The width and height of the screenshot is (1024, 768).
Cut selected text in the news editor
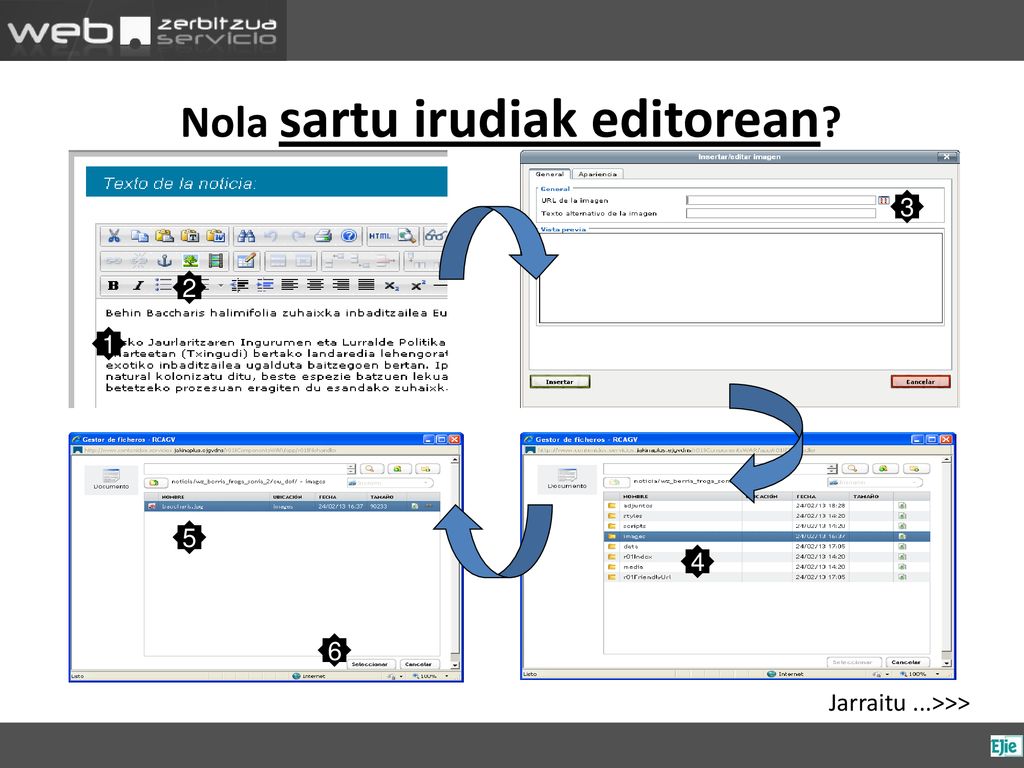click(114, 236)
